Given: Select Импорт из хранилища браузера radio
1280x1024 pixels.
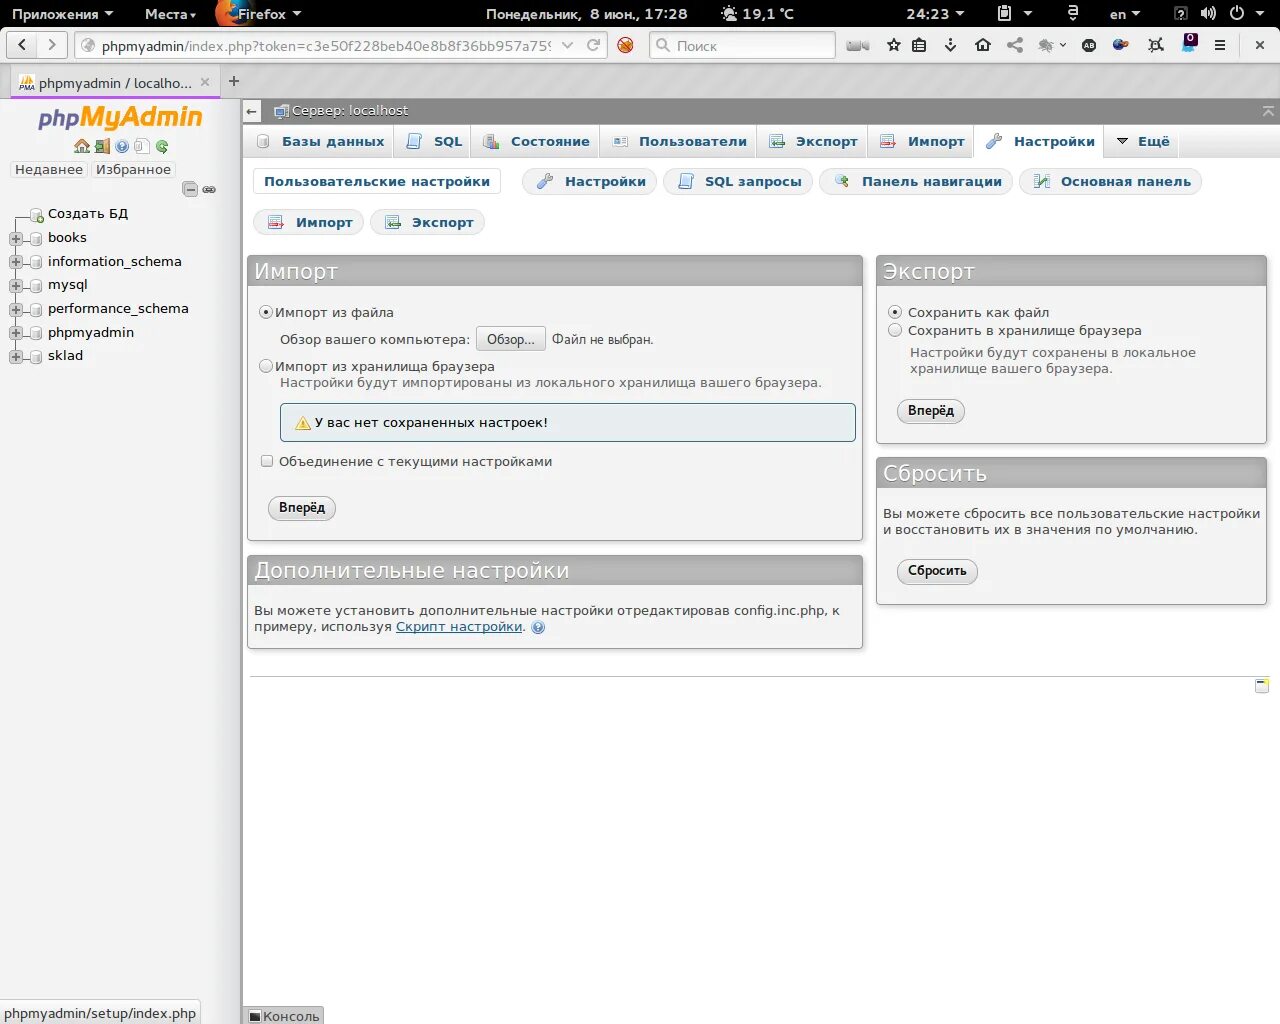Looking at the screenshot, I should point(266,366).
